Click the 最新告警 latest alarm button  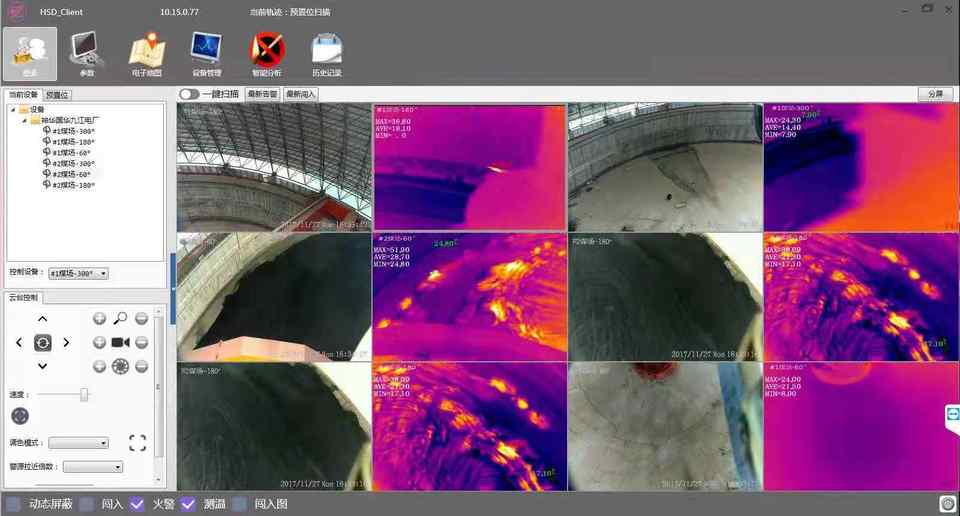[x=262, y=94]
